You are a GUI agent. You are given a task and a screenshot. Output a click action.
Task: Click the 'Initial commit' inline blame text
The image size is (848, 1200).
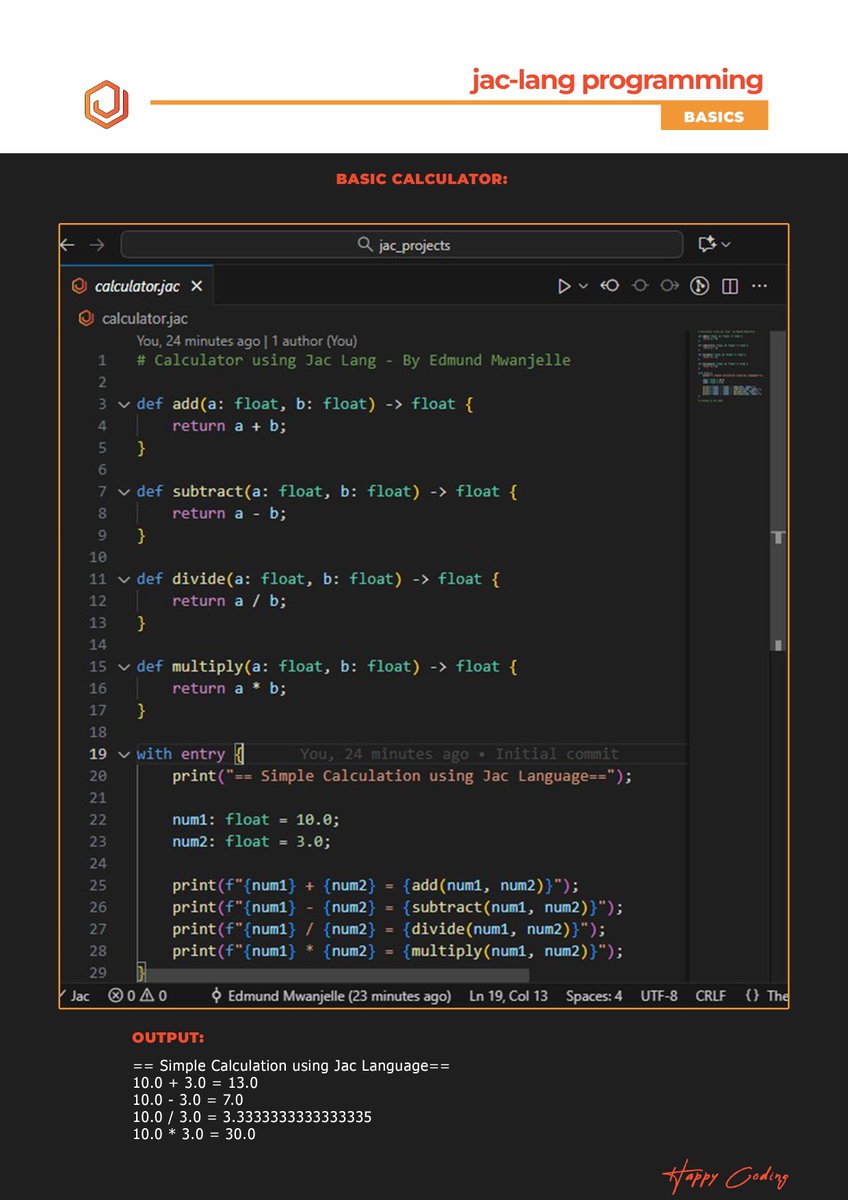[557, 754]
